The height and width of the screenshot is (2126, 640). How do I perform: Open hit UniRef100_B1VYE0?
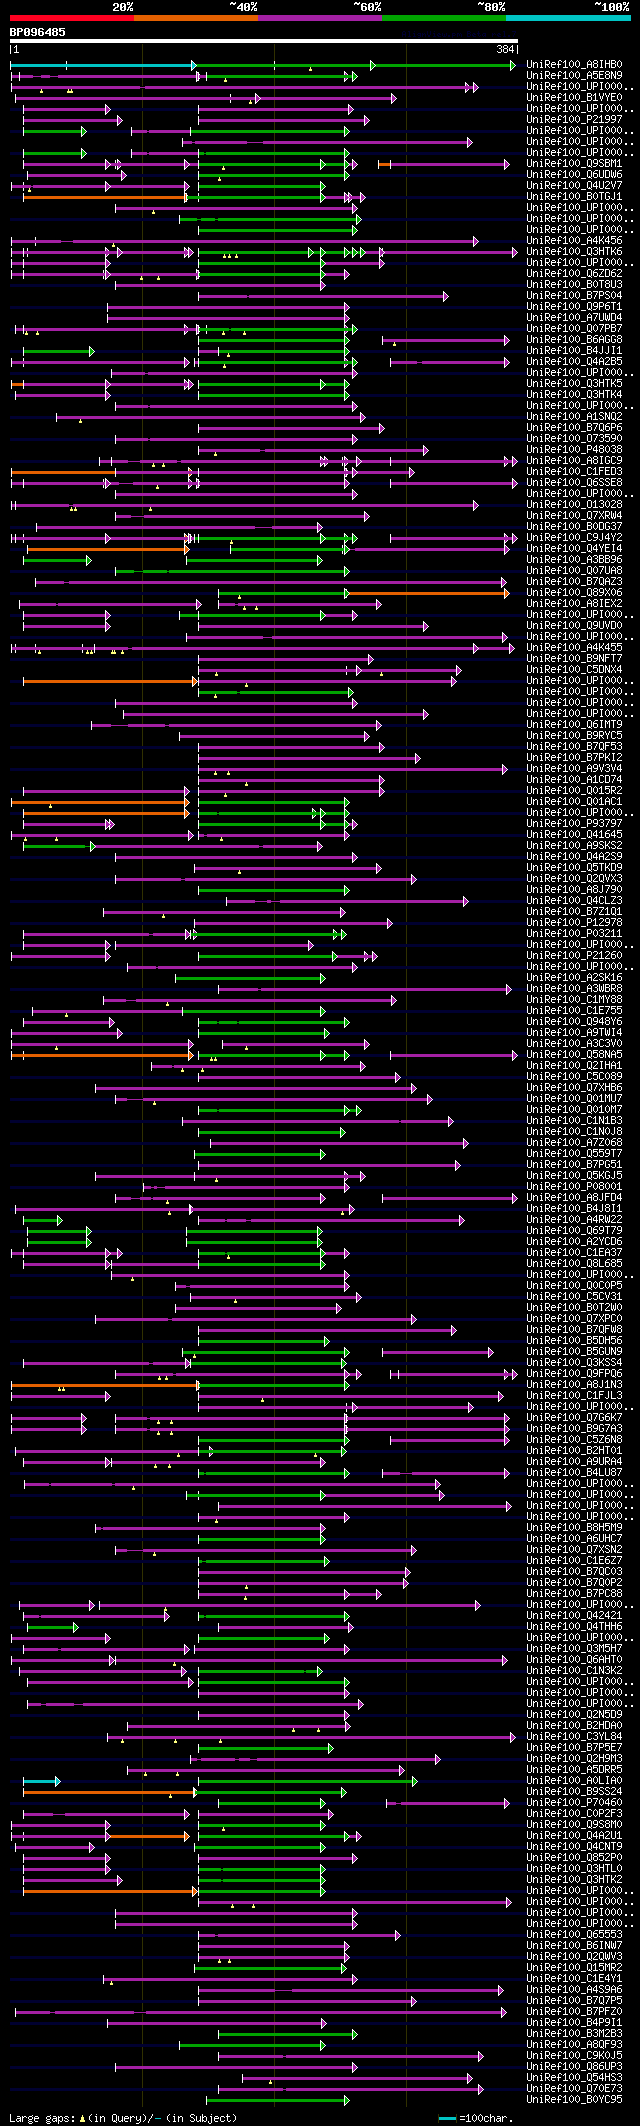(x=574, y=98)
